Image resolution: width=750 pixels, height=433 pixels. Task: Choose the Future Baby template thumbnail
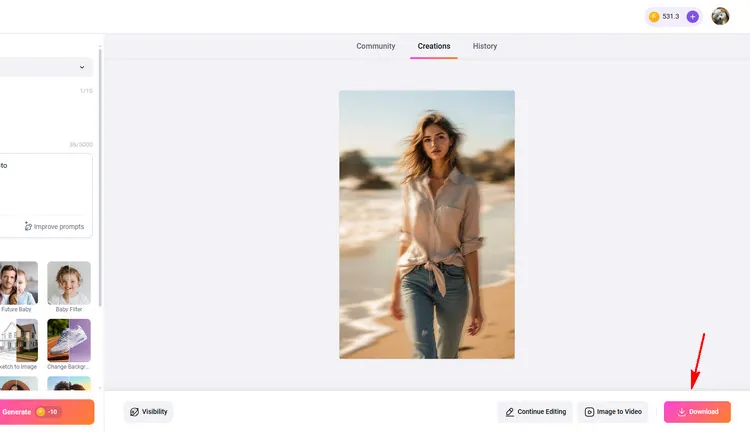(x=19, y=283)
